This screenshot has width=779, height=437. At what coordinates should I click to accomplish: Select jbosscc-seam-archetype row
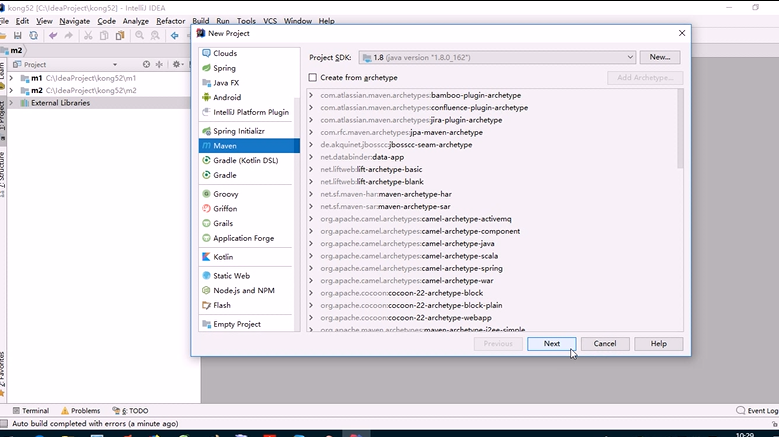click(492, 145)
